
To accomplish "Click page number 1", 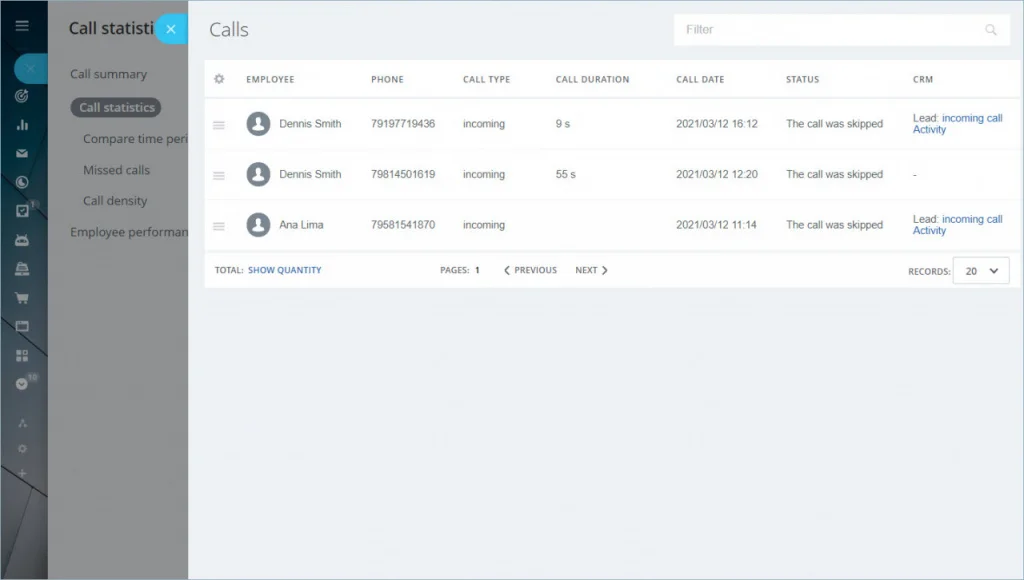I will [477, 270].
